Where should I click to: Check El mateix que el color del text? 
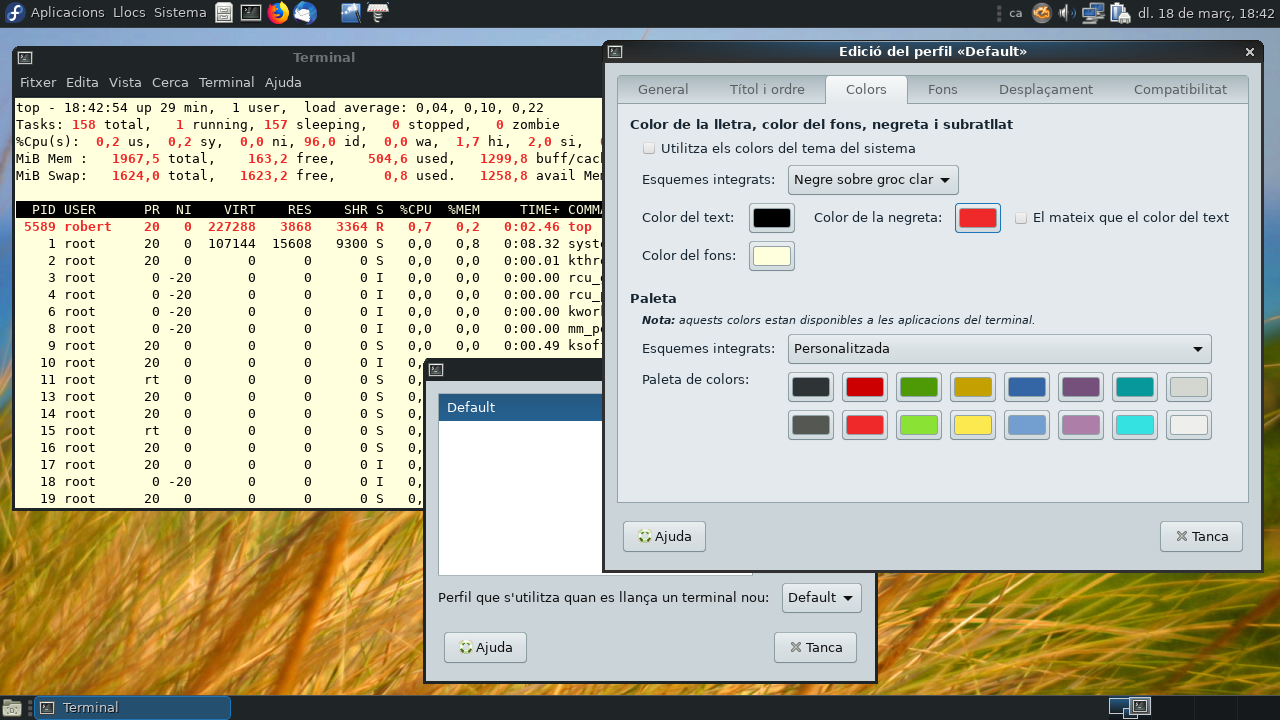point(1021,217)
